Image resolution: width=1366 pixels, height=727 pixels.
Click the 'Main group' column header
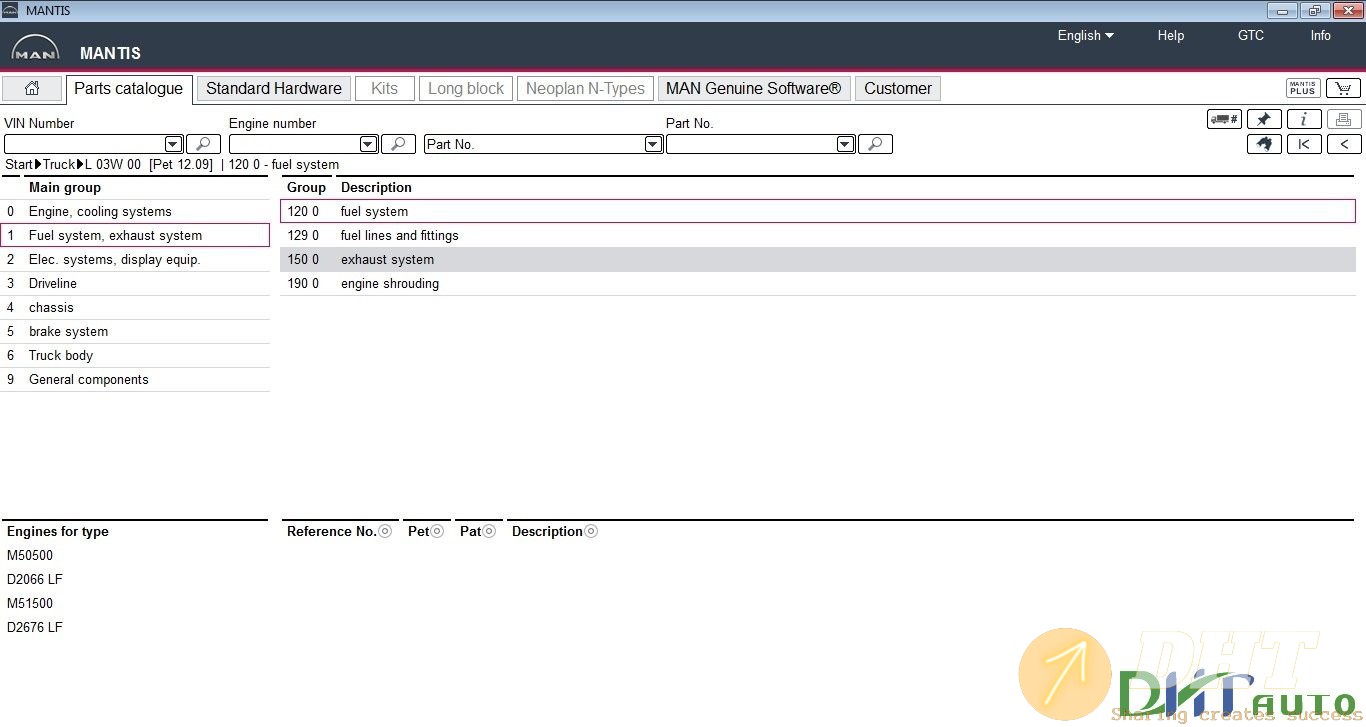pyautogui.click(x=65, y=187)
